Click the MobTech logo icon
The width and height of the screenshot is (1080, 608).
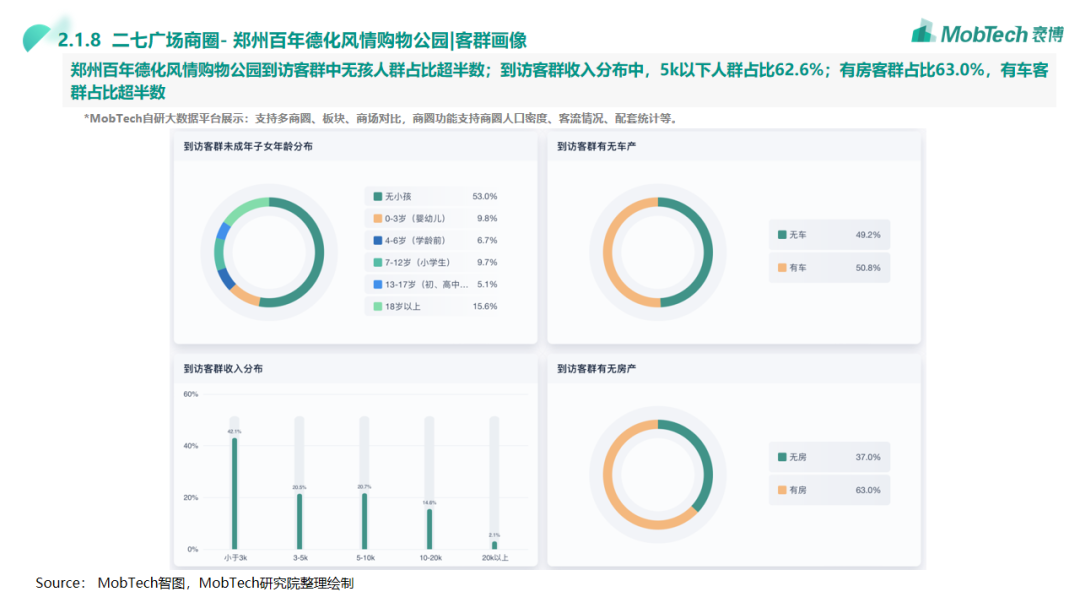pos(923,31)
